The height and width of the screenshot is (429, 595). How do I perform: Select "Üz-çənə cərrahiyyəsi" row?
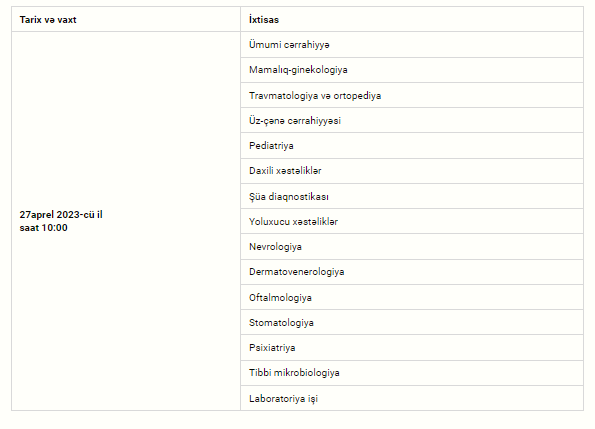[412, 120]
